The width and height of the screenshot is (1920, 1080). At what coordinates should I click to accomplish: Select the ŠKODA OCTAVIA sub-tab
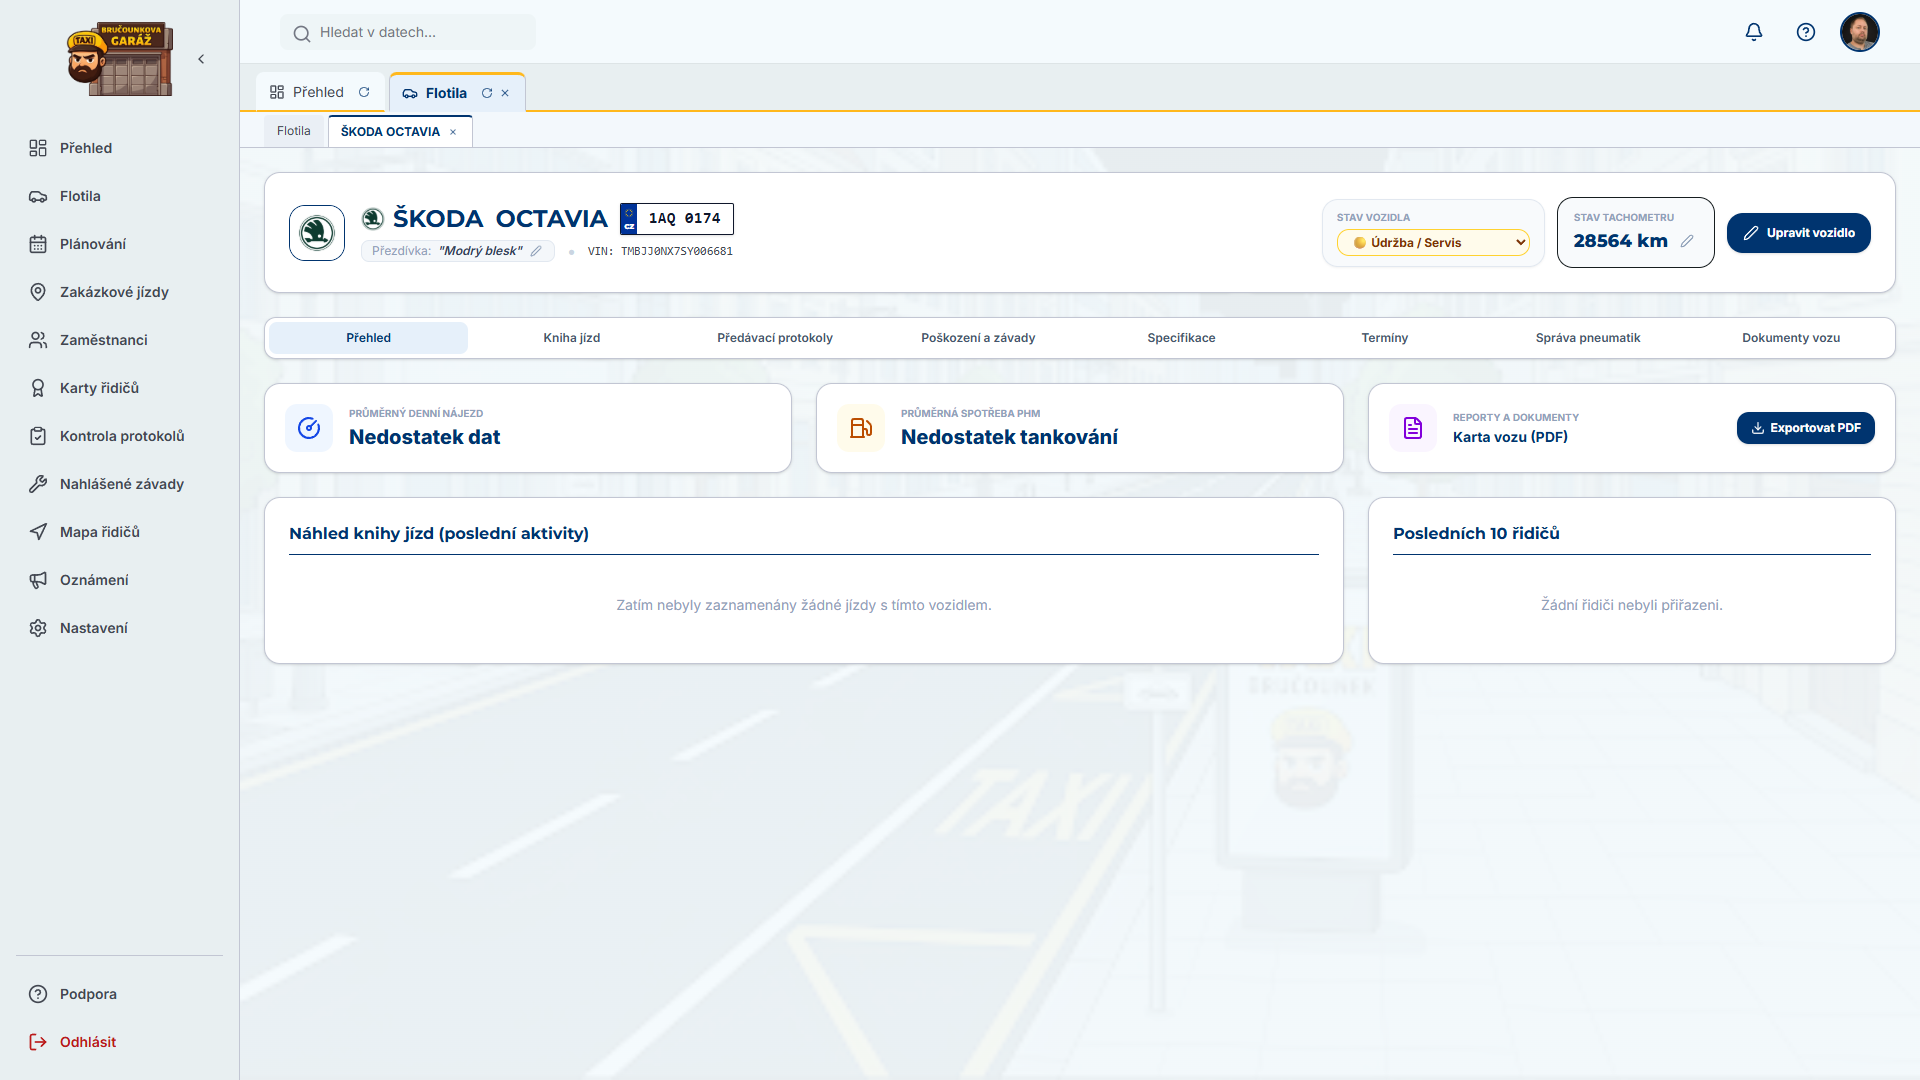point(390,132)
